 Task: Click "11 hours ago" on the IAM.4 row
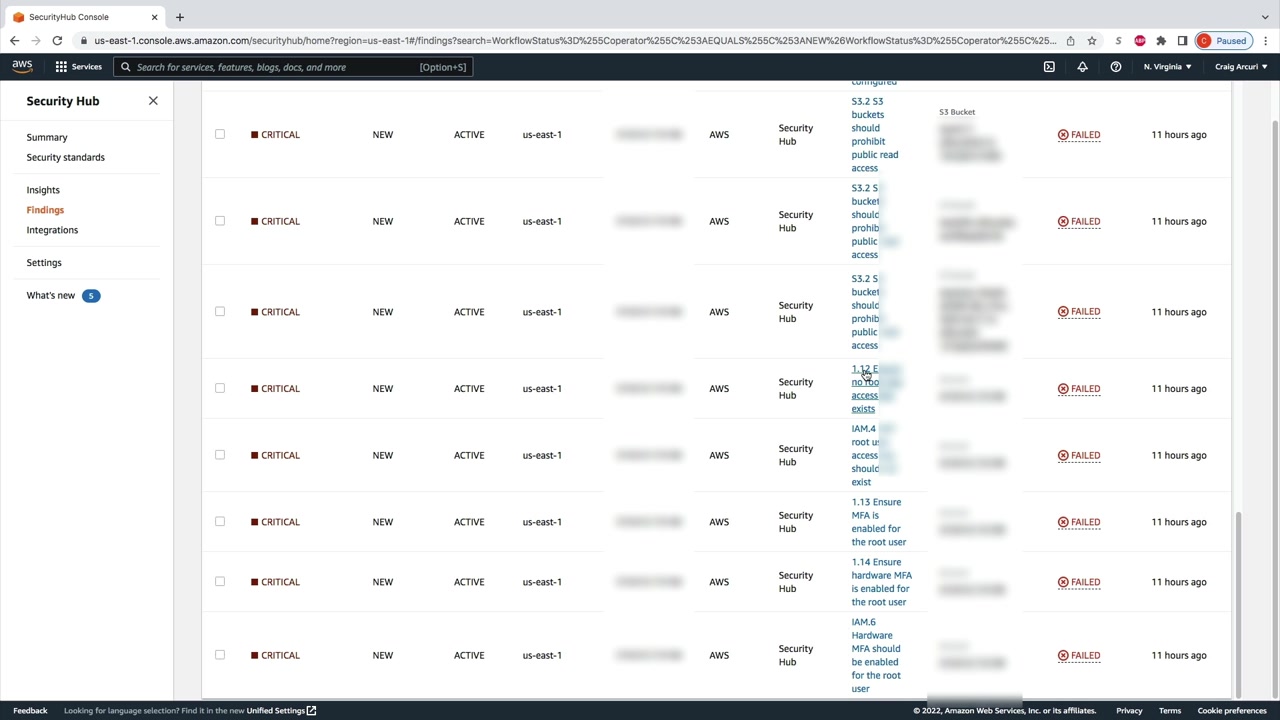(x=1179, y=455)
